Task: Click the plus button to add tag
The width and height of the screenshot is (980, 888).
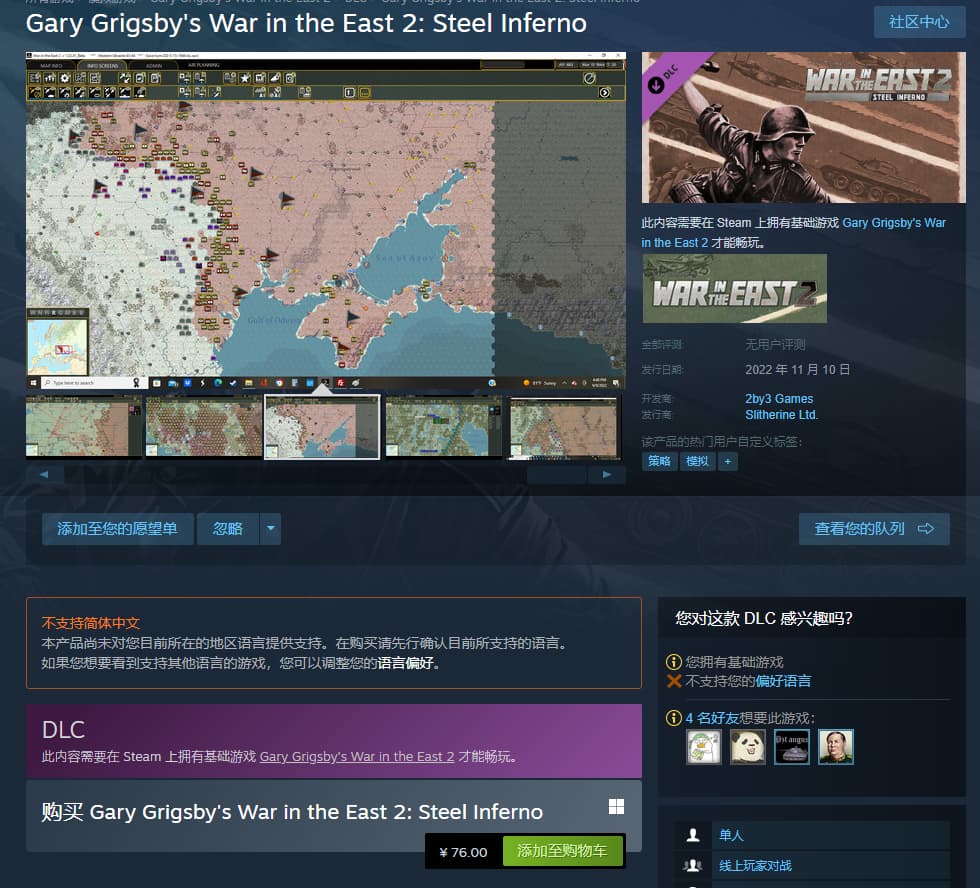Action: point(728,461)
